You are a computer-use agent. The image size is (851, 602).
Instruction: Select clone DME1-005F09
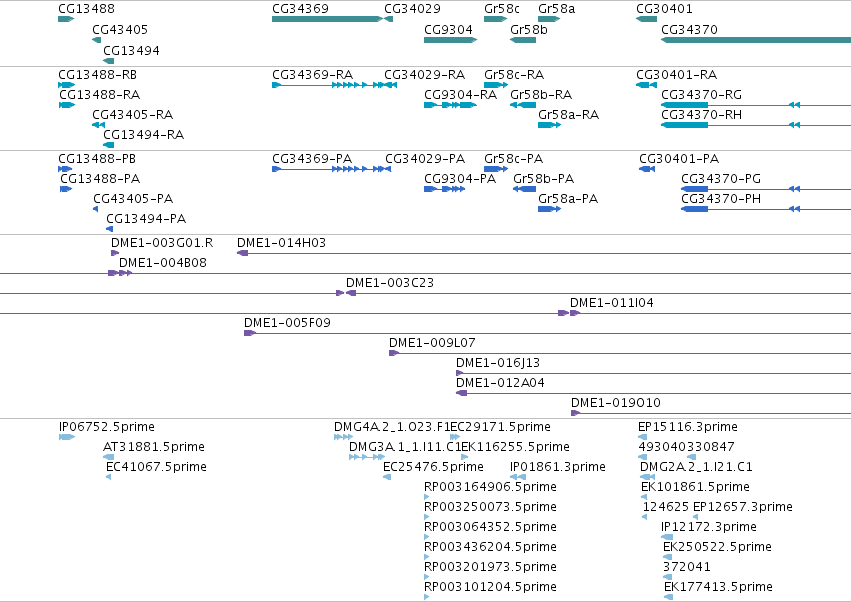288,324
